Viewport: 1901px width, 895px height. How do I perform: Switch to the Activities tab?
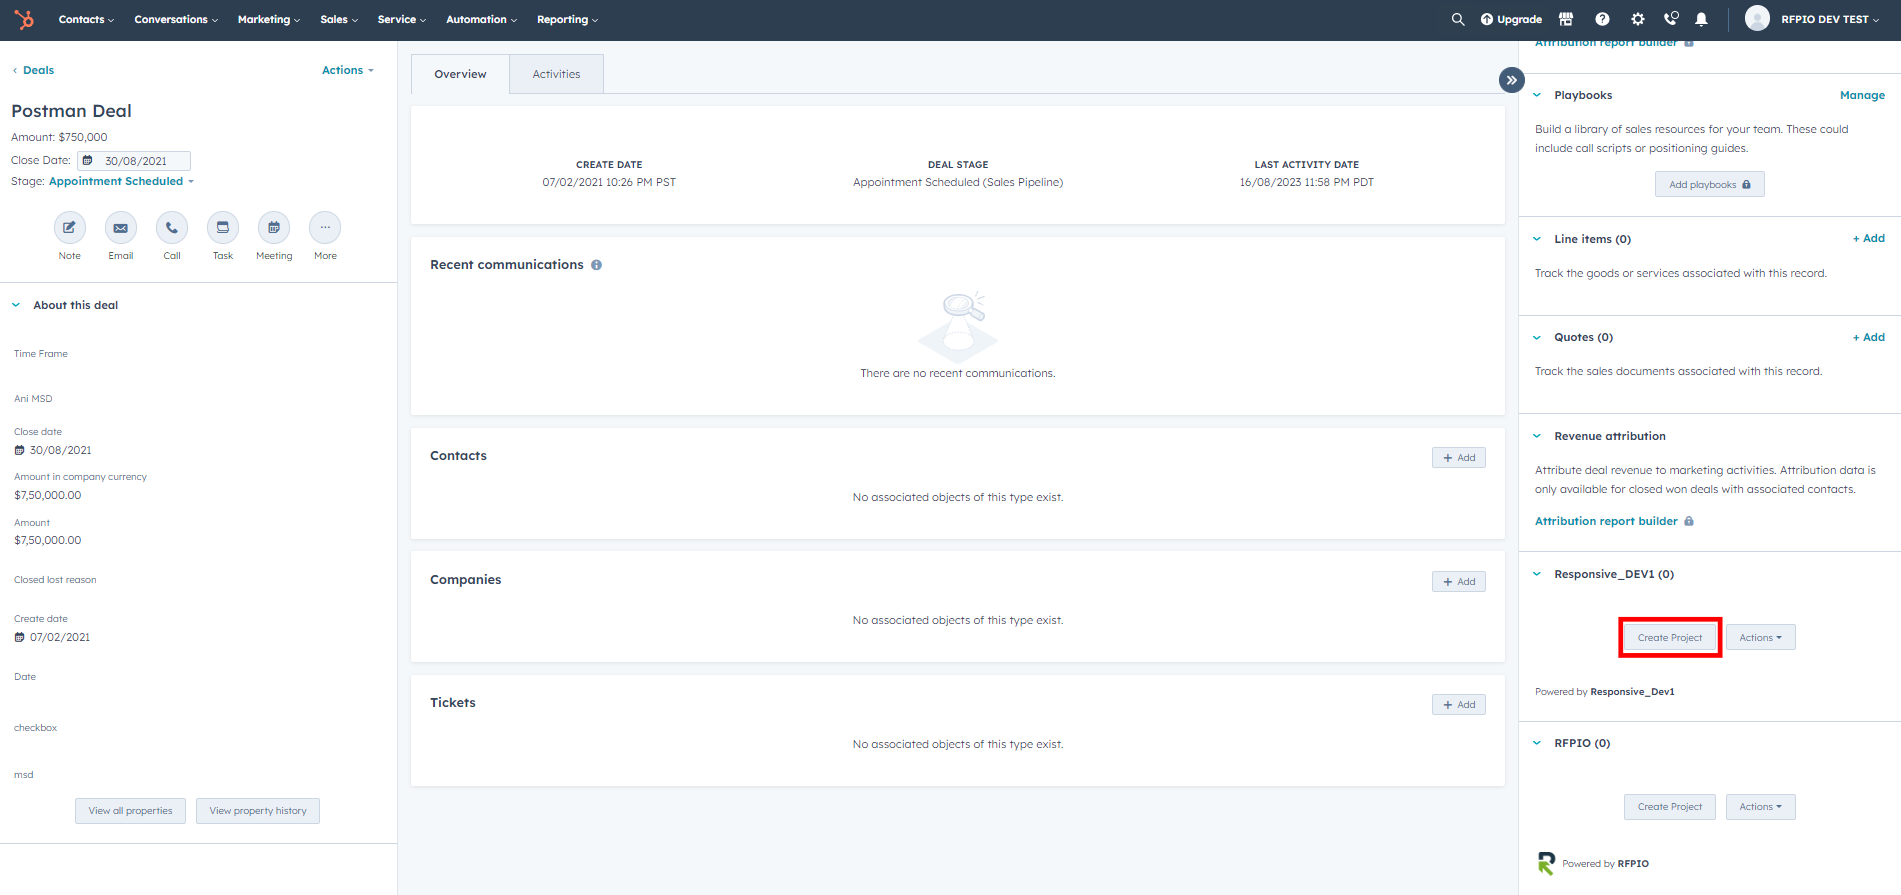point(556,74)
